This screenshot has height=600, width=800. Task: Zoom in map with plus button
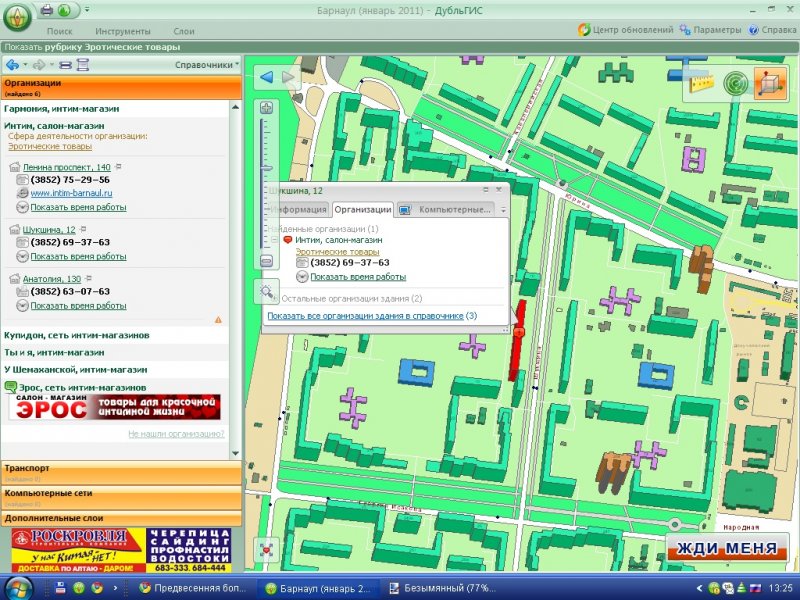266,108
